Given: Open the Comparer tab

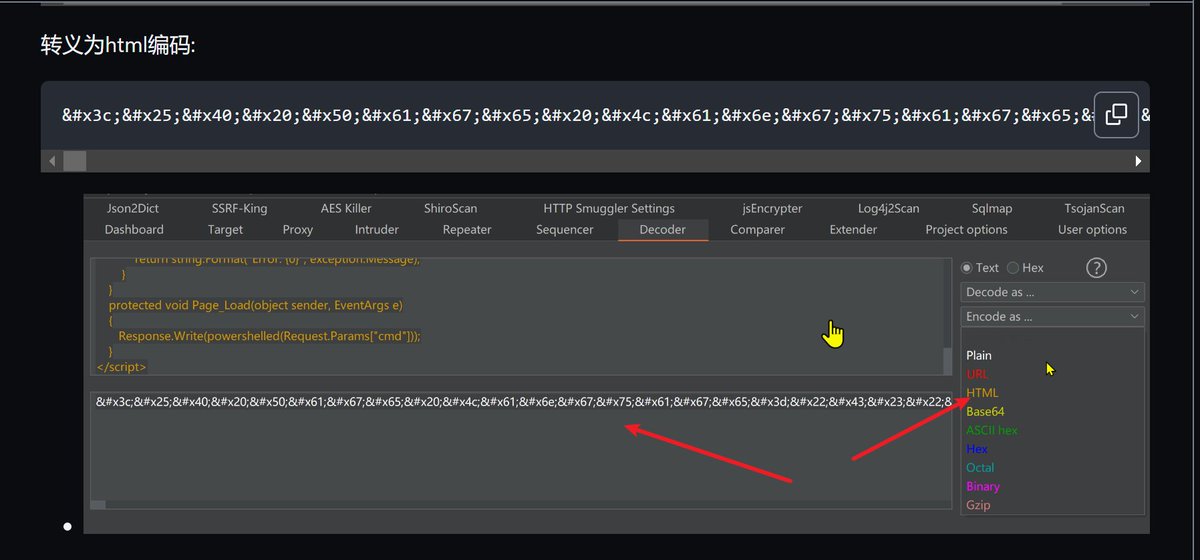Looking at the screenshot, I should tap(757, 229).
